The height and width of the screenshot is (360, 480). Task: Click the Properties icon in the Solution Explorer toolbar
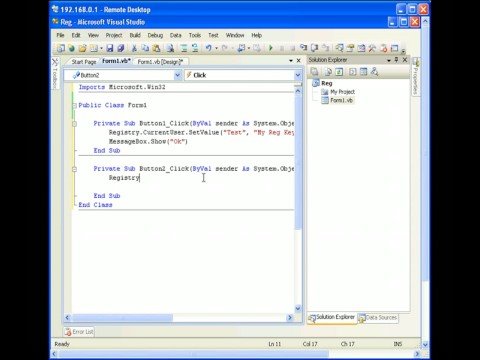(x=314, y=72)
